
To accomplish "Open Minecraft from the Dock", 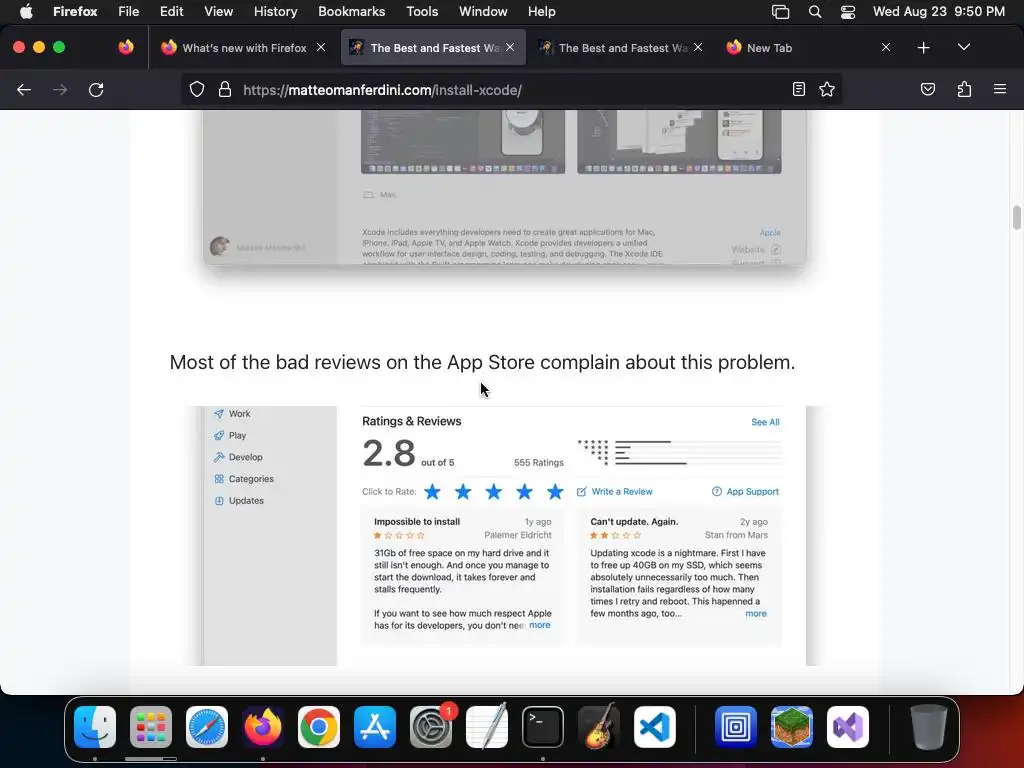I will [792, 726].
